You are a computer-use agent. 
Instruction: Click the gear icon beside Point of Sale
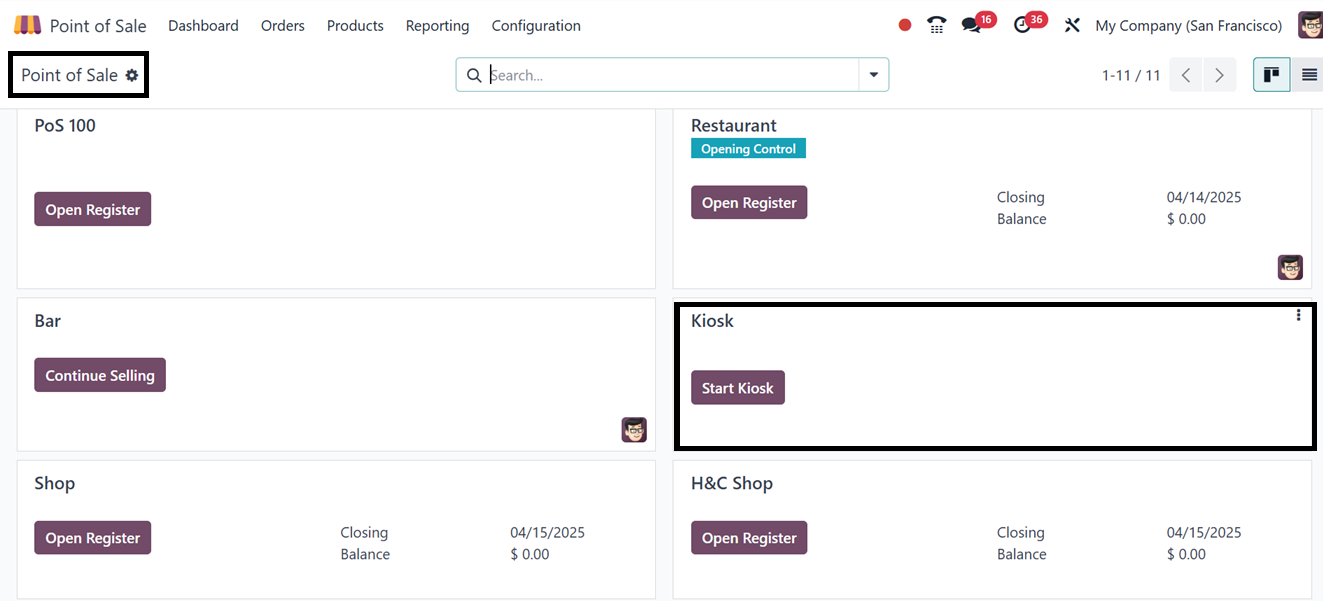pos(132,75)
